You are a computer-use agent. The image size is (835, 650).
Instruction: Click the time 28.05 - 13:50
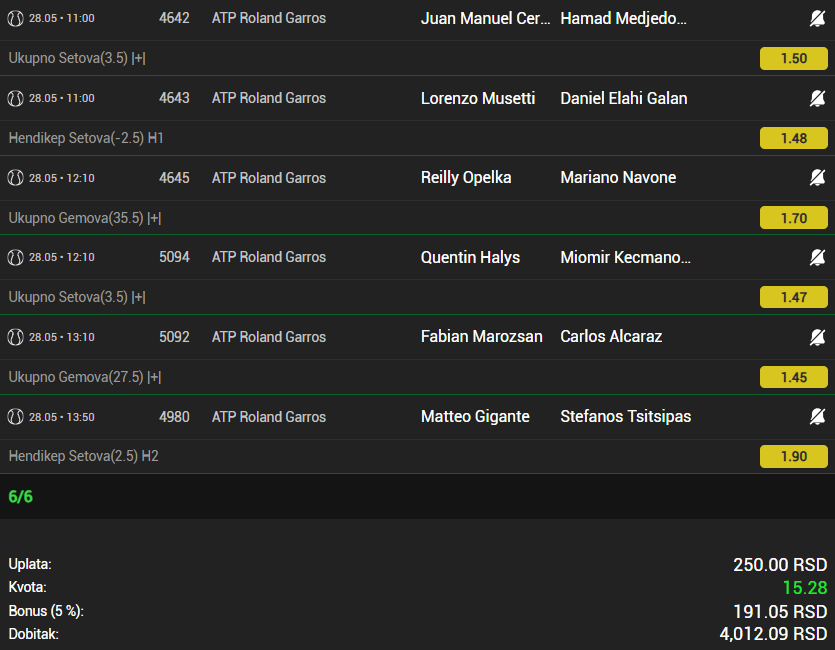(62, 417)
